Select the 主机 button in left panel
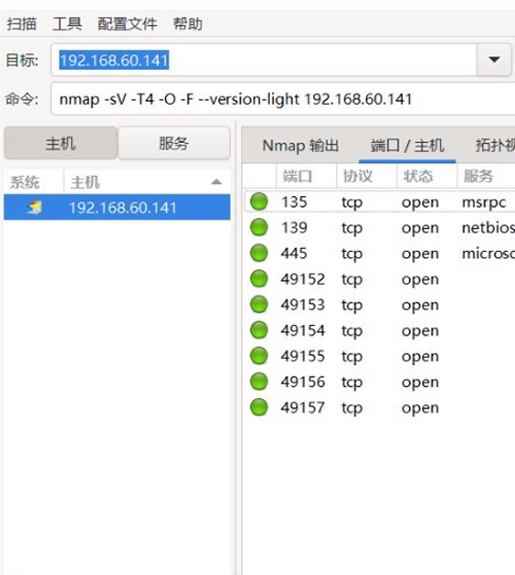Viewport: 515px width, 575px height. (x=61, y=143)
